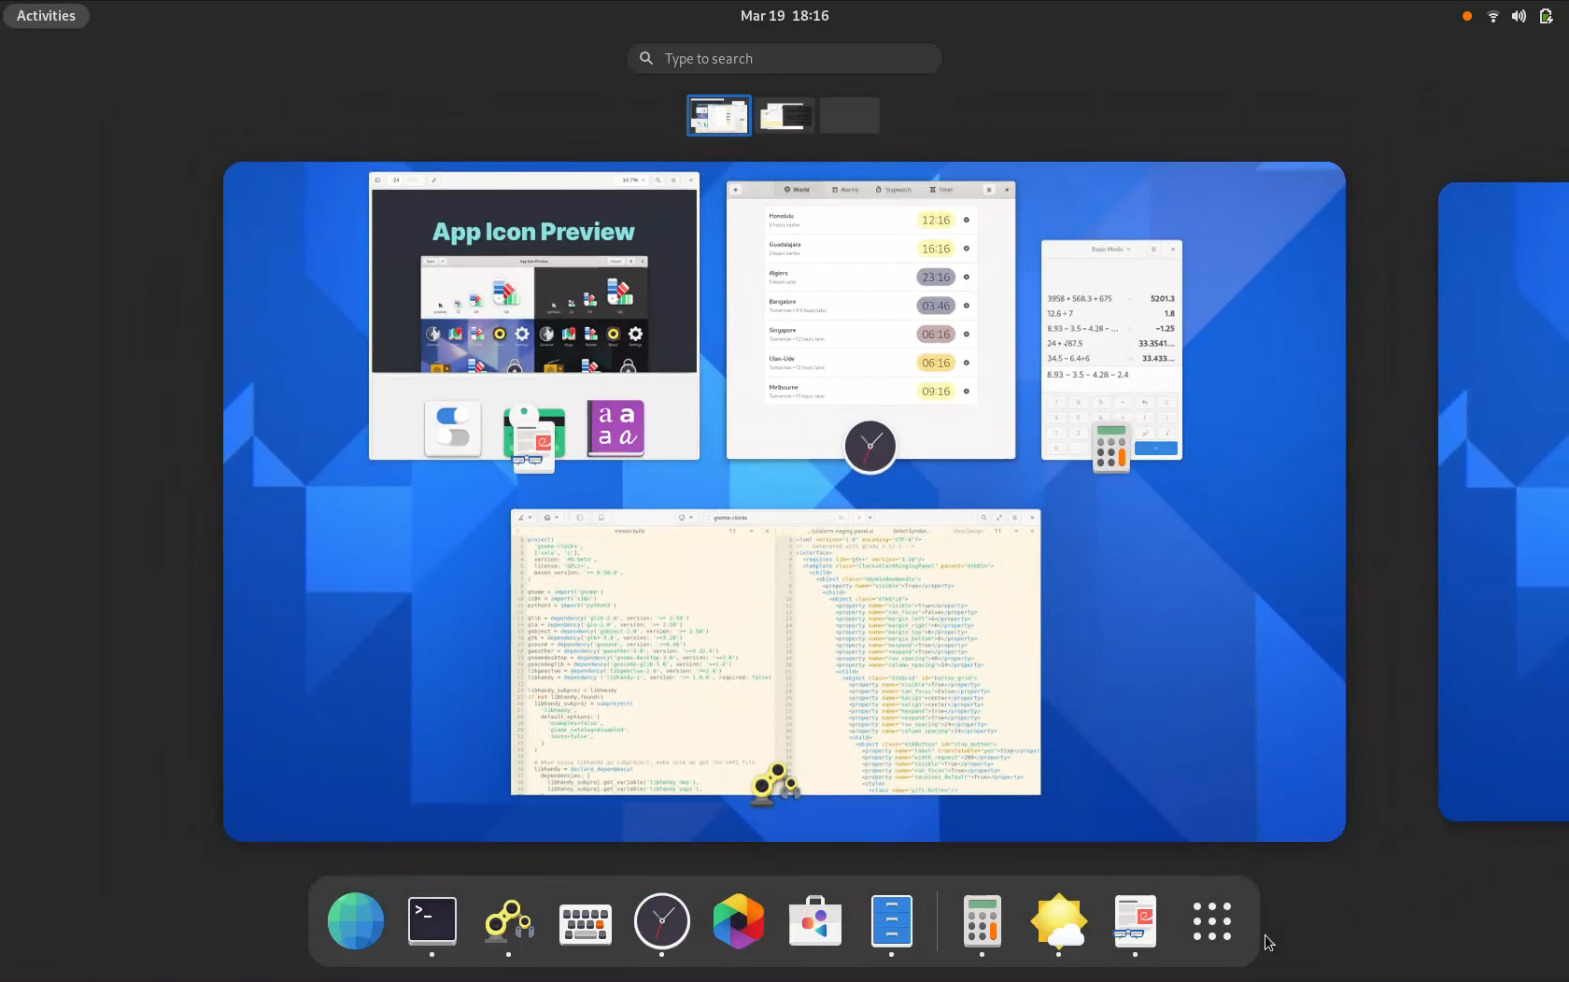Image resolution: width=1569 pixels, height=982 pixels.
Task: Show the applications grid
Action: click(1211, 921)
